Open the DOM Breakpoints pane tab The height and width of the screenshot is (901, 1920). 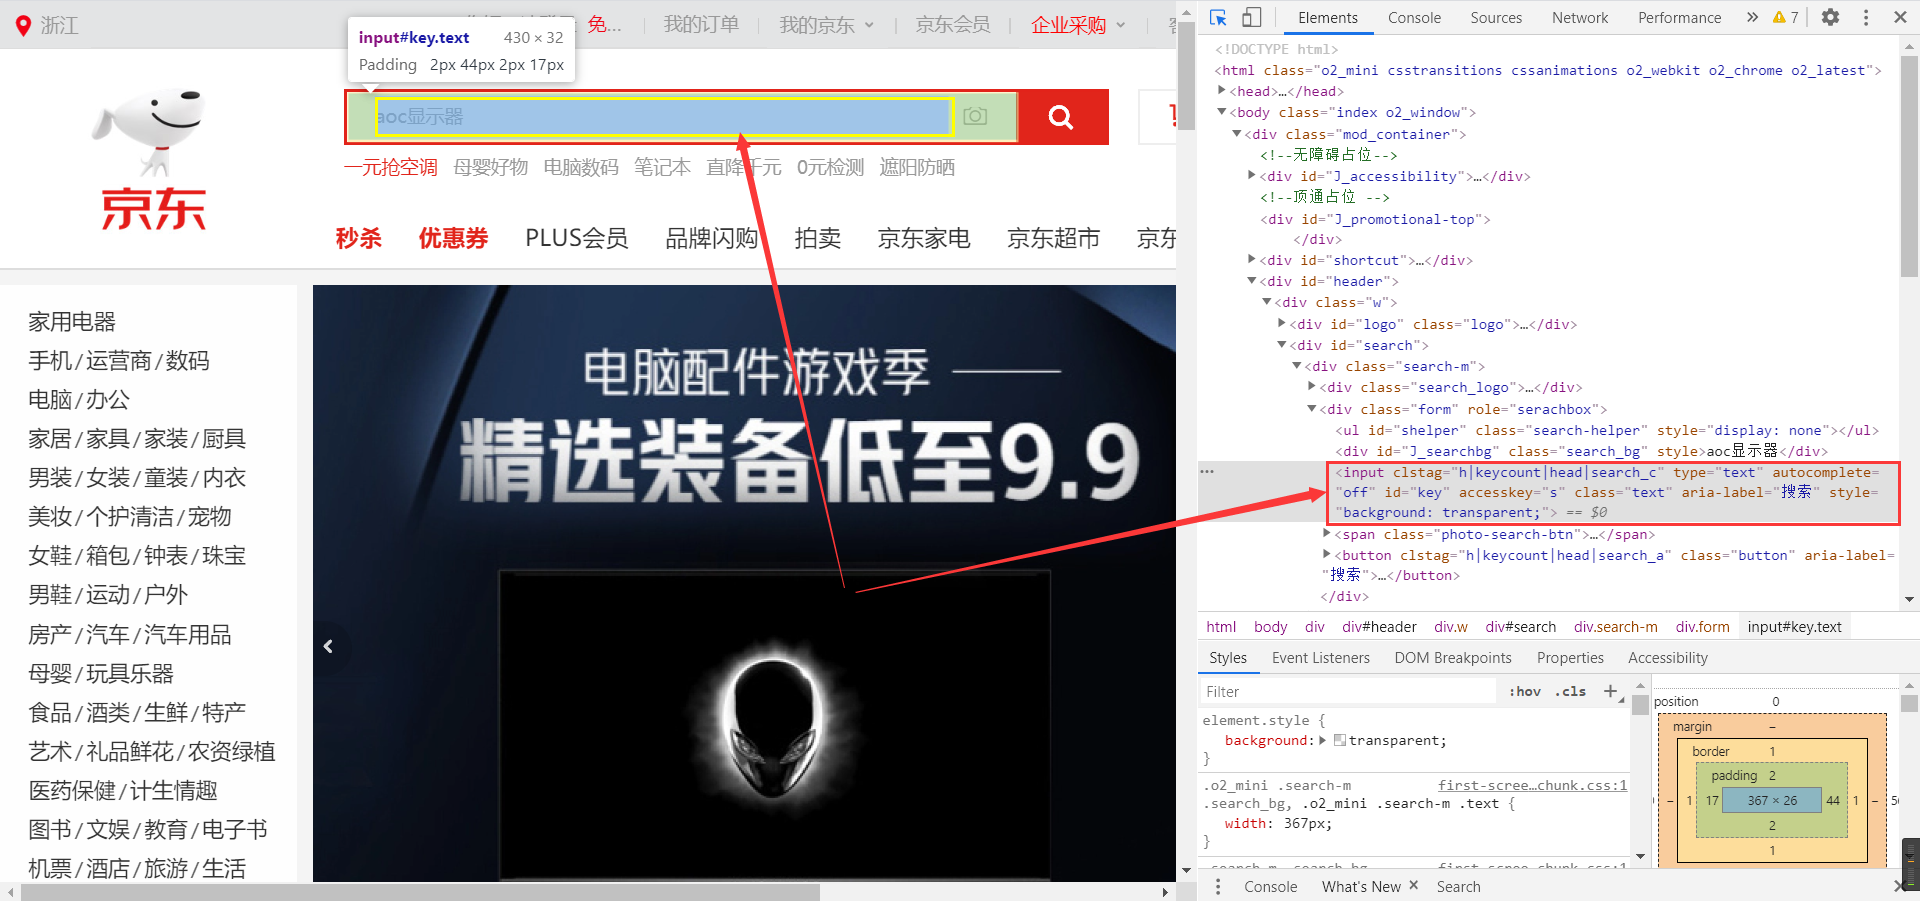pyautogui.click(x=1453, y=657)
